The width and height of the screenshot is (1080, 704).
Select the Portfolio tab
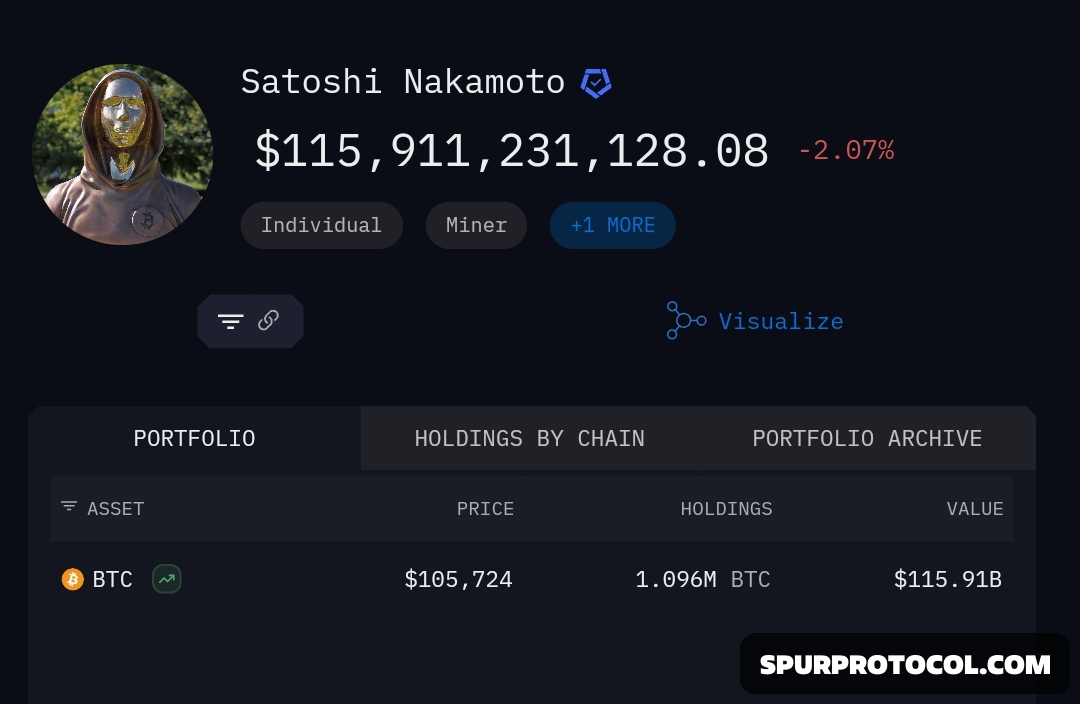pyautogui.click(x=194, y=438)
